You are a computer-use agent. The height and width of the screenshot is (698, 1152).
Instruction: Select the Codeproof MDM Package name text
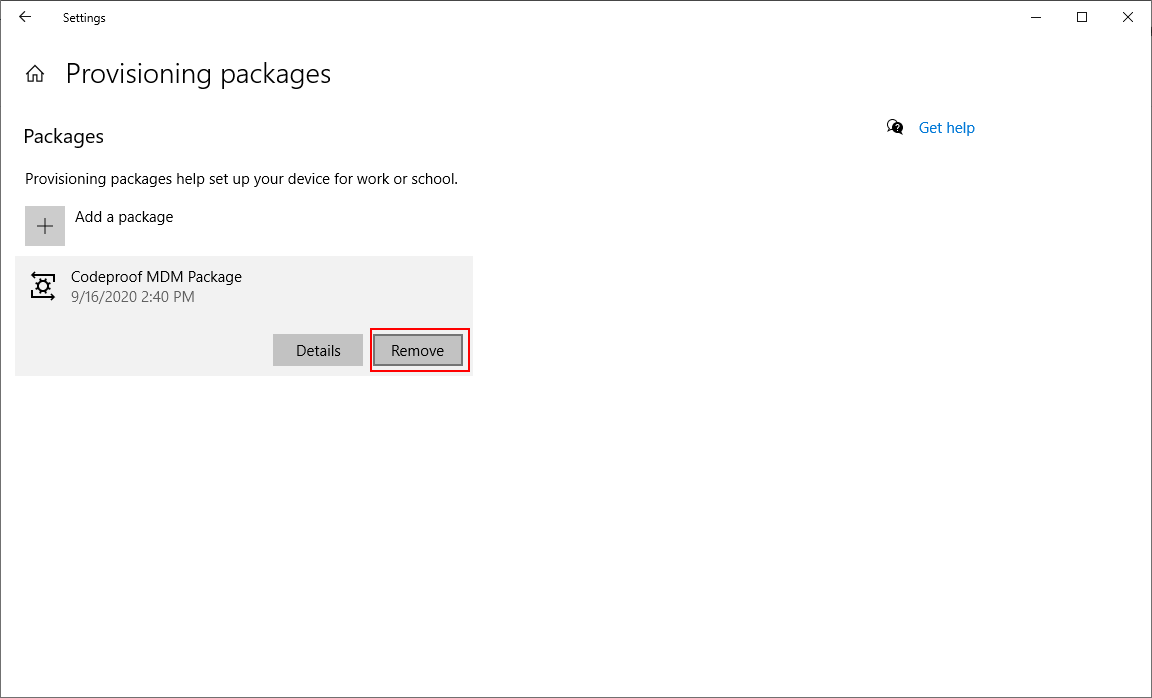point(156,277)
